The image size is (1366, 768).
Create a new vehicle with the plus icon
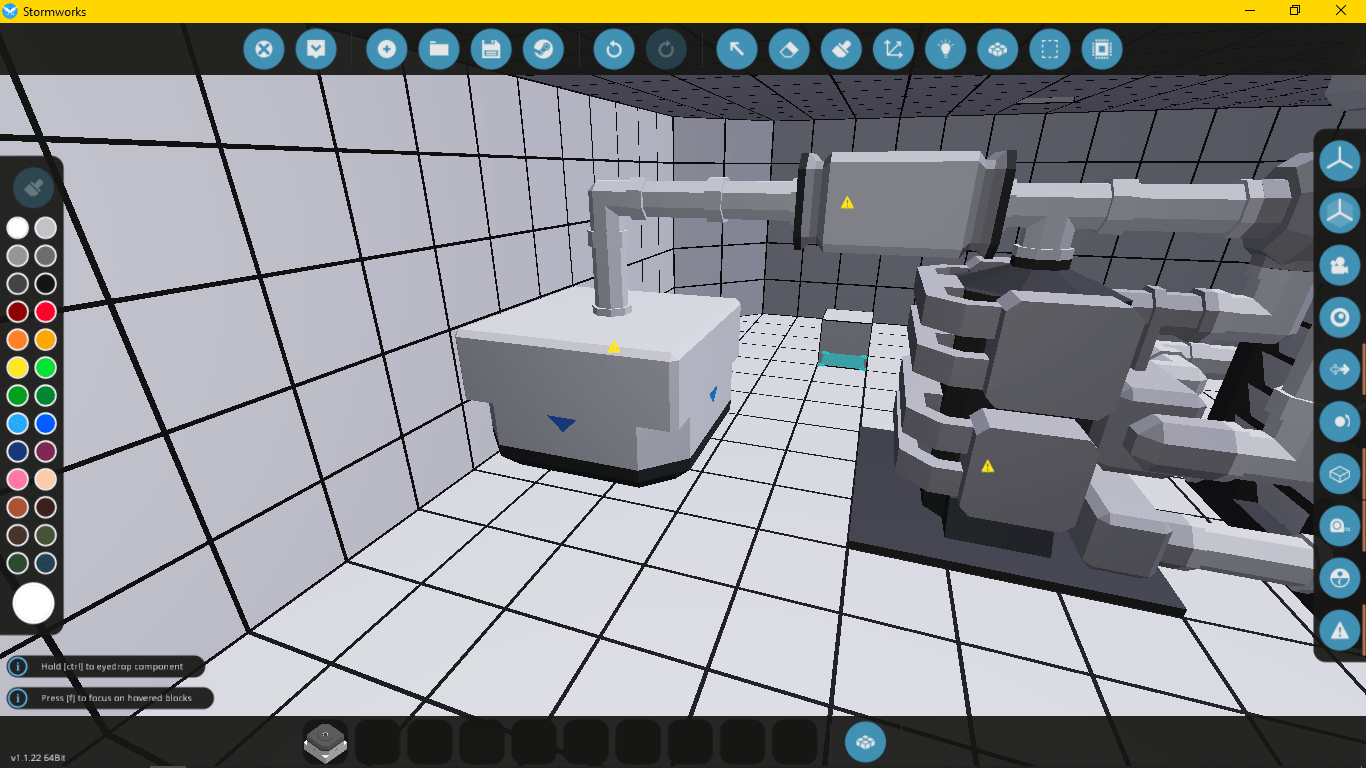tap(387, 49)
